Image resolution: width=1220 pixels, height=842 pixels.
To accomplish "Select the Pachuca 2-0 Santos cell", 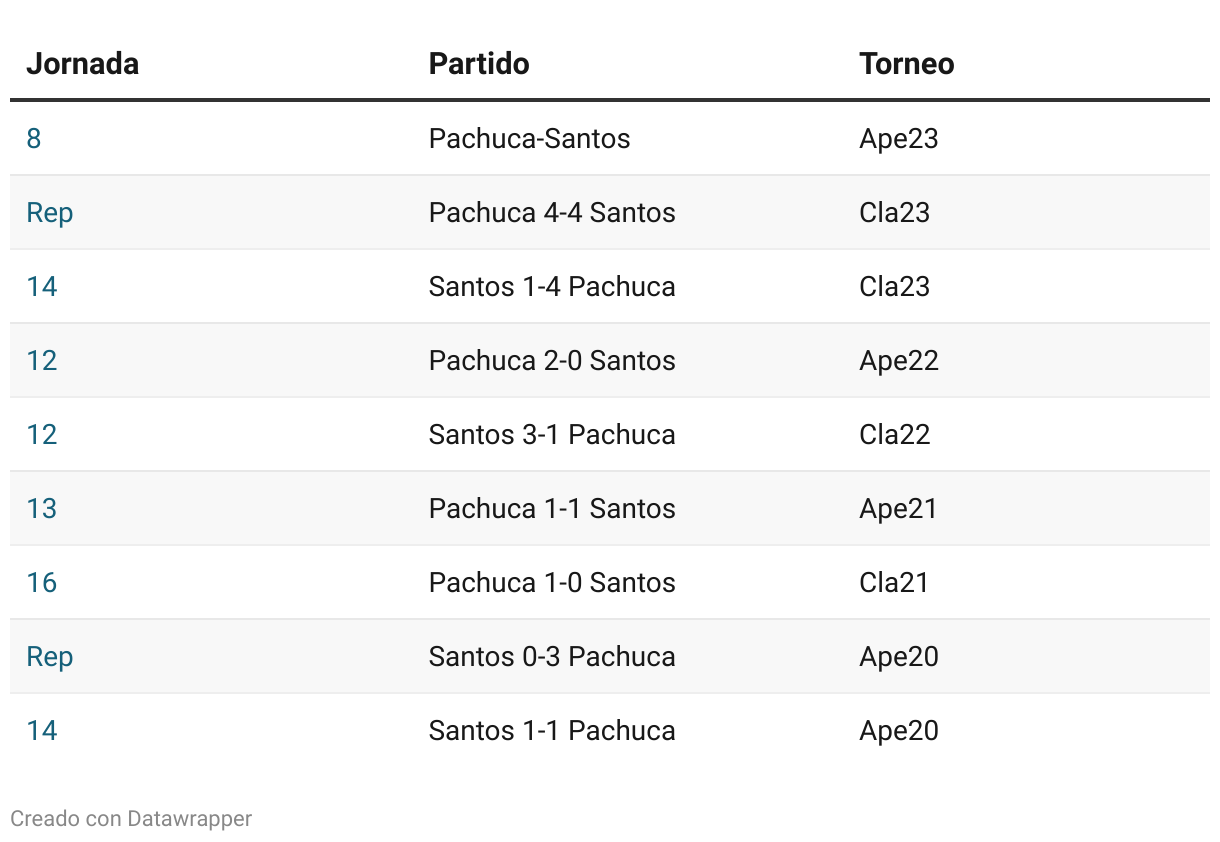I will click(552, 360).
